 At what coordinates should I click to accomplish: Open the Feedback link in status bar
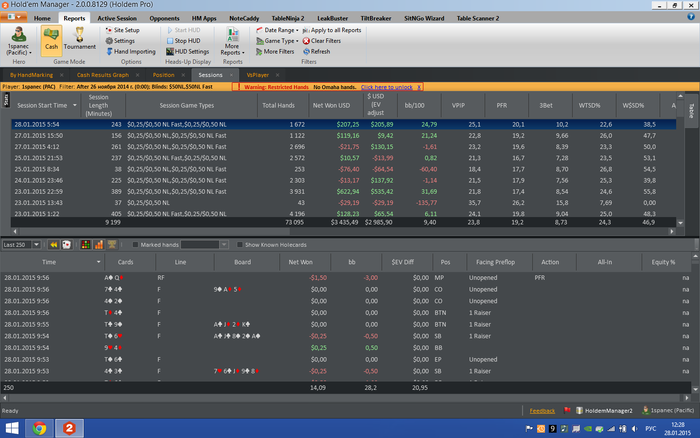pyautogui.click(x=542, y=411)
